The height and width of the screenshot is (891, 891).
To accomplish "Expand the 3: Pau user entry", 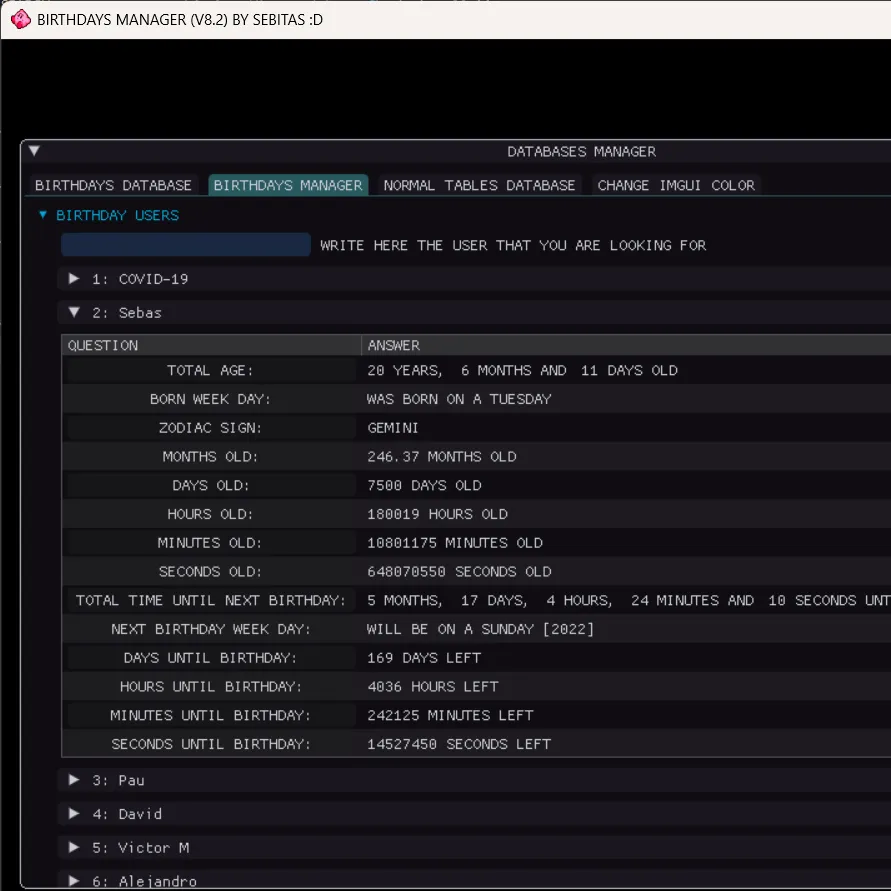I will pyautogui.click(x=74, y=780).
